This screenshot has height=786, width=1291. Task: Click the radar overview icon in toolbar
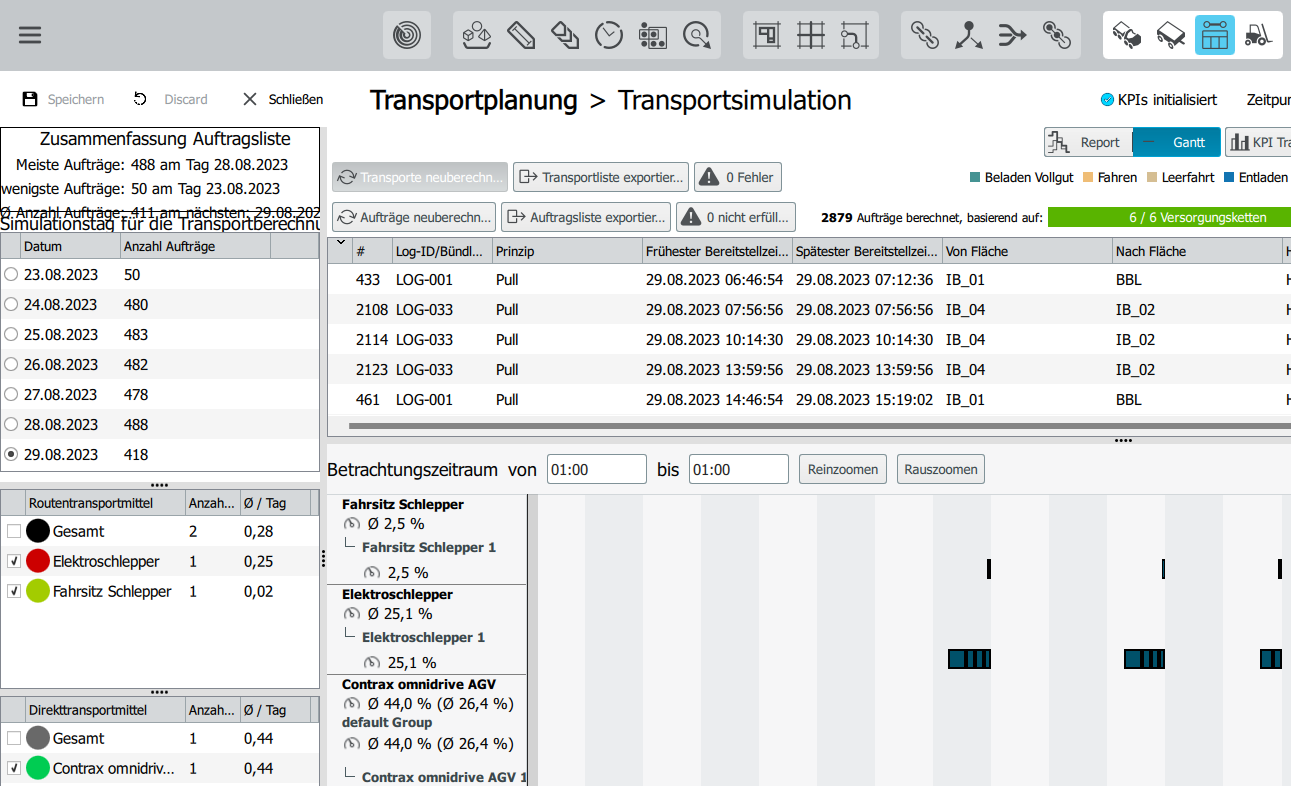[x=407, y=36]
